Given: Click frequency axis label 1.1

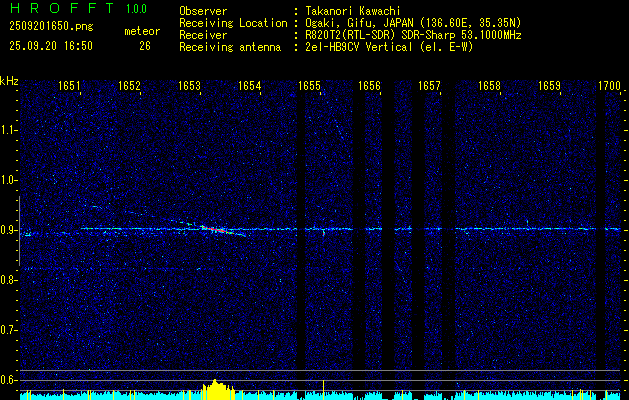Looking at the screenshot, I should [8, 130].
